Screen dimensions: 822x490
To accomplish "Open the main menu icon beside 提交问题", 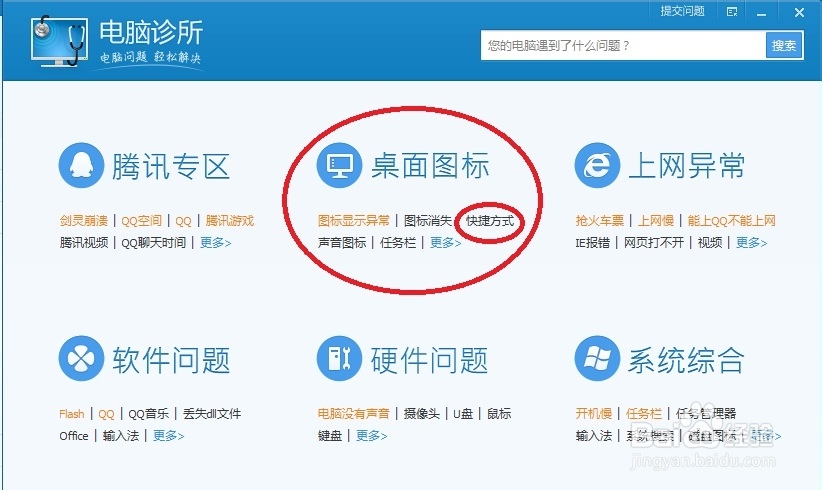I will tap(732, 12).
